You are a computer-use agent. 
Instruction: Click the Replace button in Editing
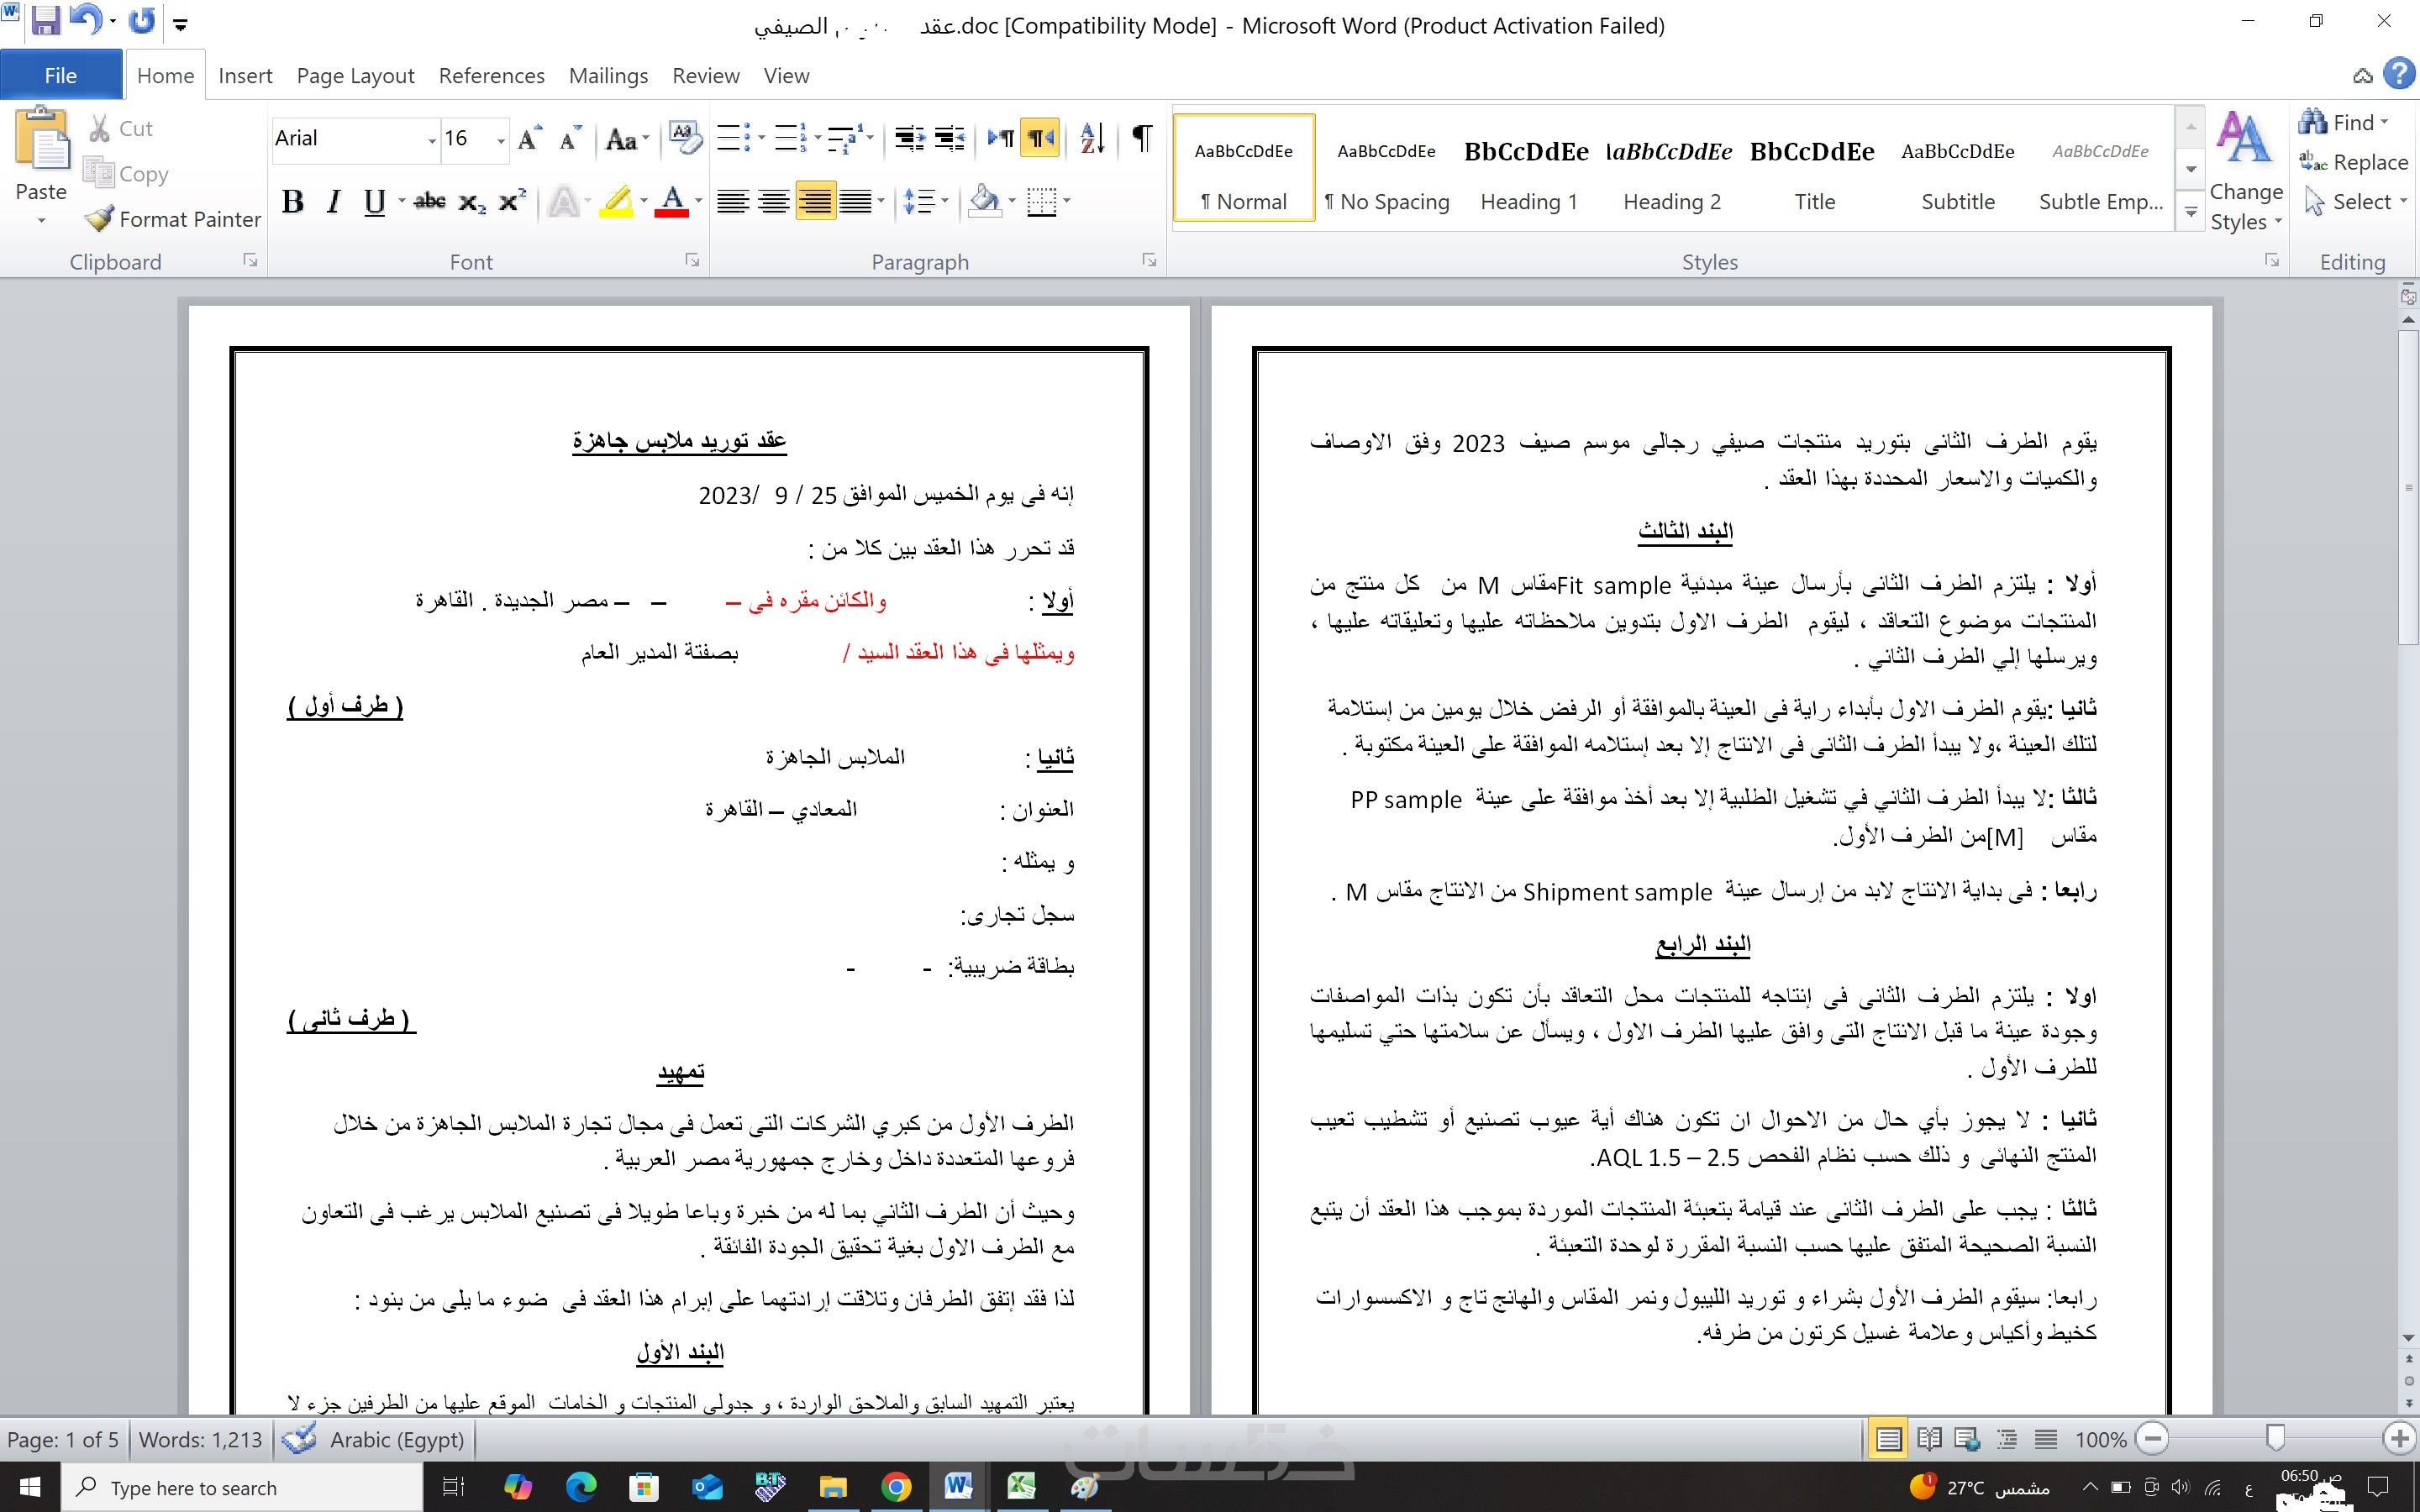click(x=2355, y=162)
